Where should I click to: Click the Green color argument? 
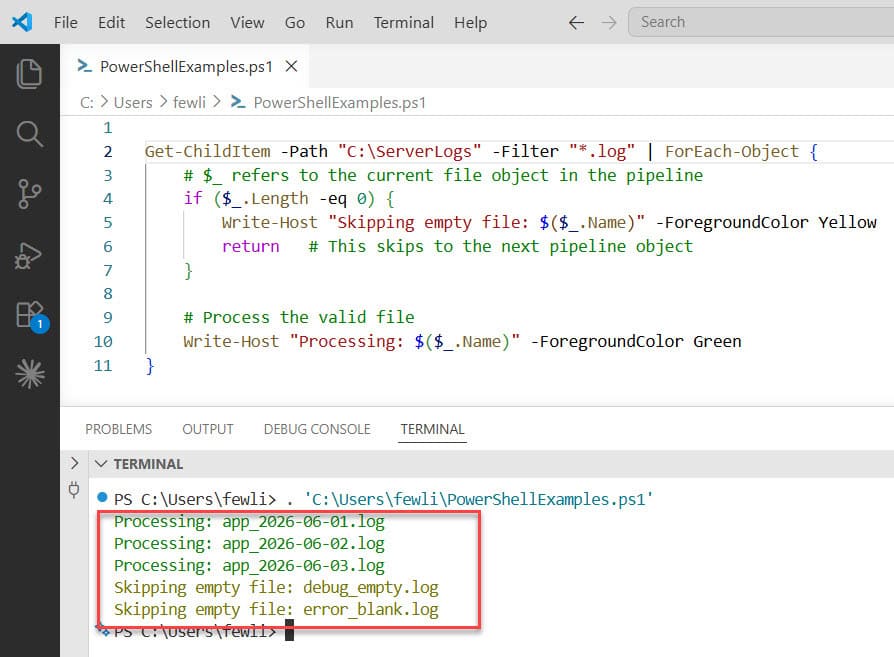pyautogui.click(x=717, y=342)
